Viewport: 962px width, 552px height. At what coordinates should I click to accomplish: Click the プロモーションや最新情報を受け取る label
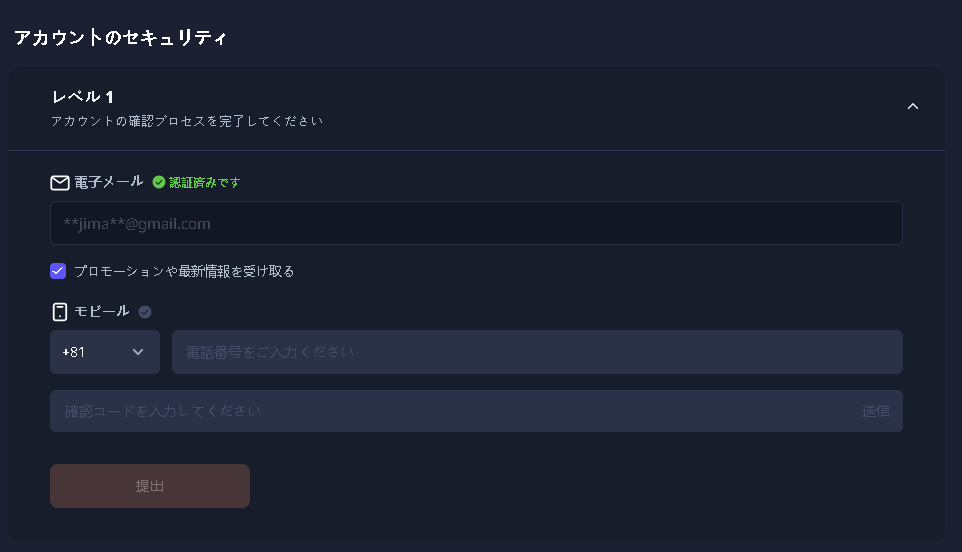[184, 271]
